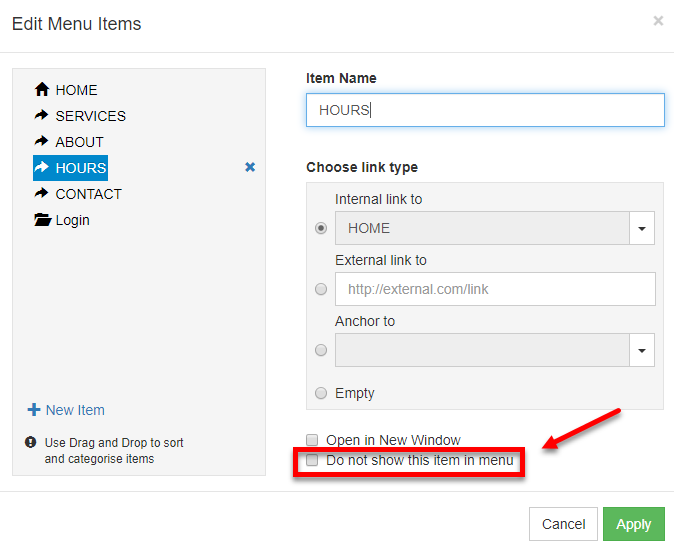Image resolution: width=674 pixels, height=551 pixels.
Task: Remove HOURS item with the blue X
Action: (250, 168)
